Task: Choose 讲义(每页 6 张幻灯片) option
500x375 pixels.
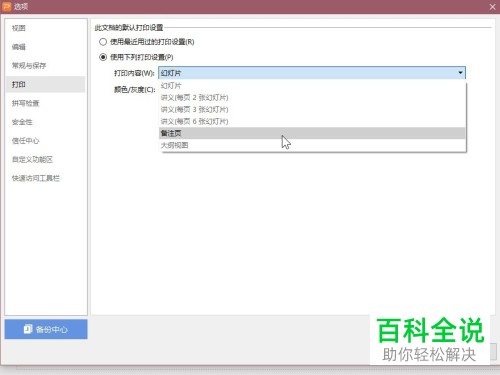Action: pos(312,121)
